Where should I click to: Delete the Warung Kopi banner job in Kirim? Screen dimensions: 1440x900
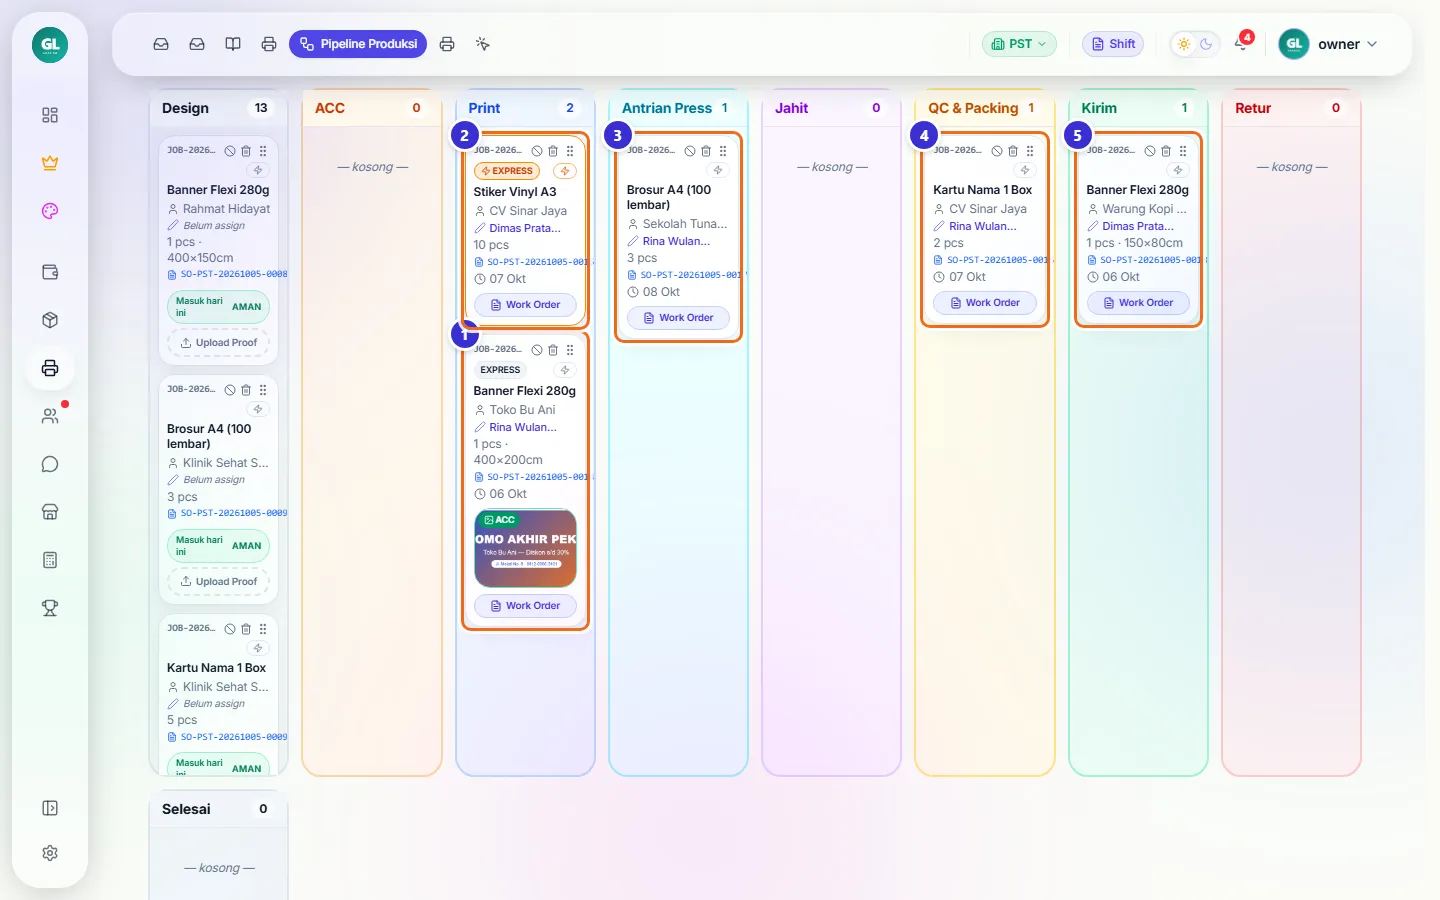1166,151
